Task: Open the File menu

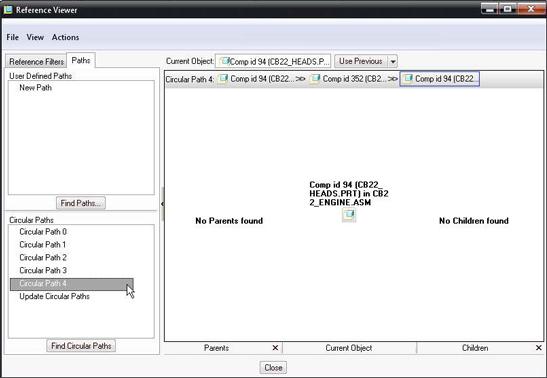Action: [x=13, y=37]
